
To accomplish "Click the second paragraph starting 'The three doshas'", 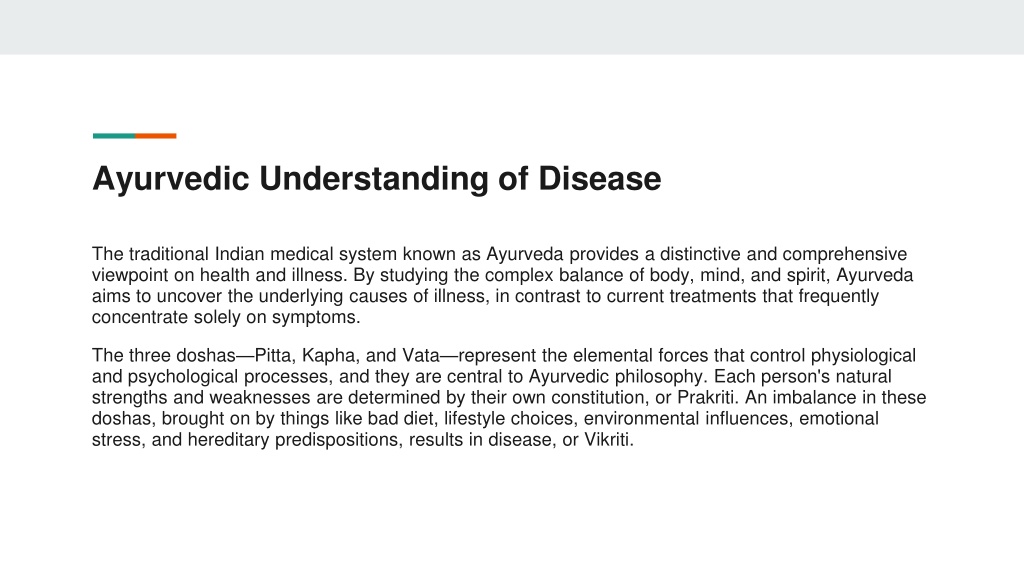I will (x=509, y=397).
